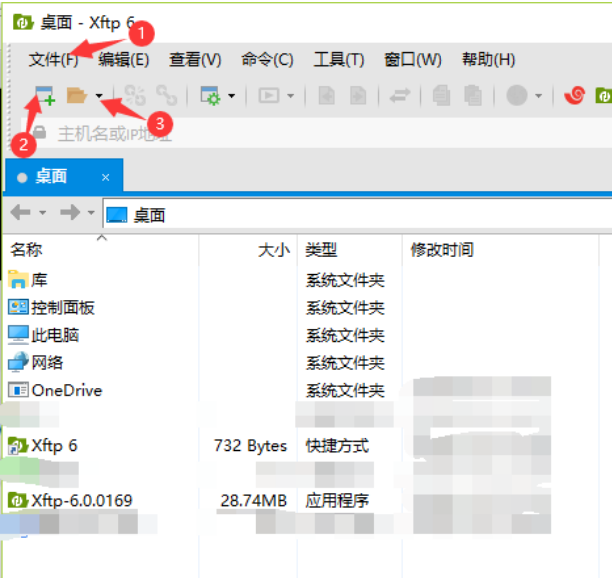This screenshot has width=612, height=578.
Task: Select the 控制面板 row
Action: coord(301,308)
